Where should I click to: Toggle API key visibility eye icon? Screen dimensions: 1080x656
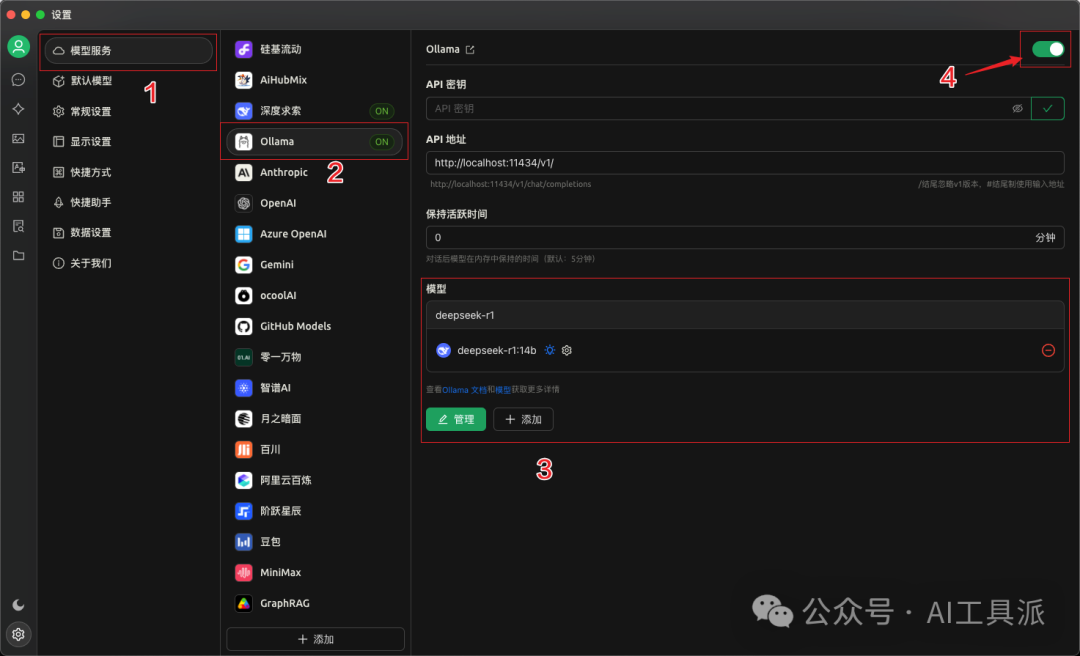click(1017, 109)
